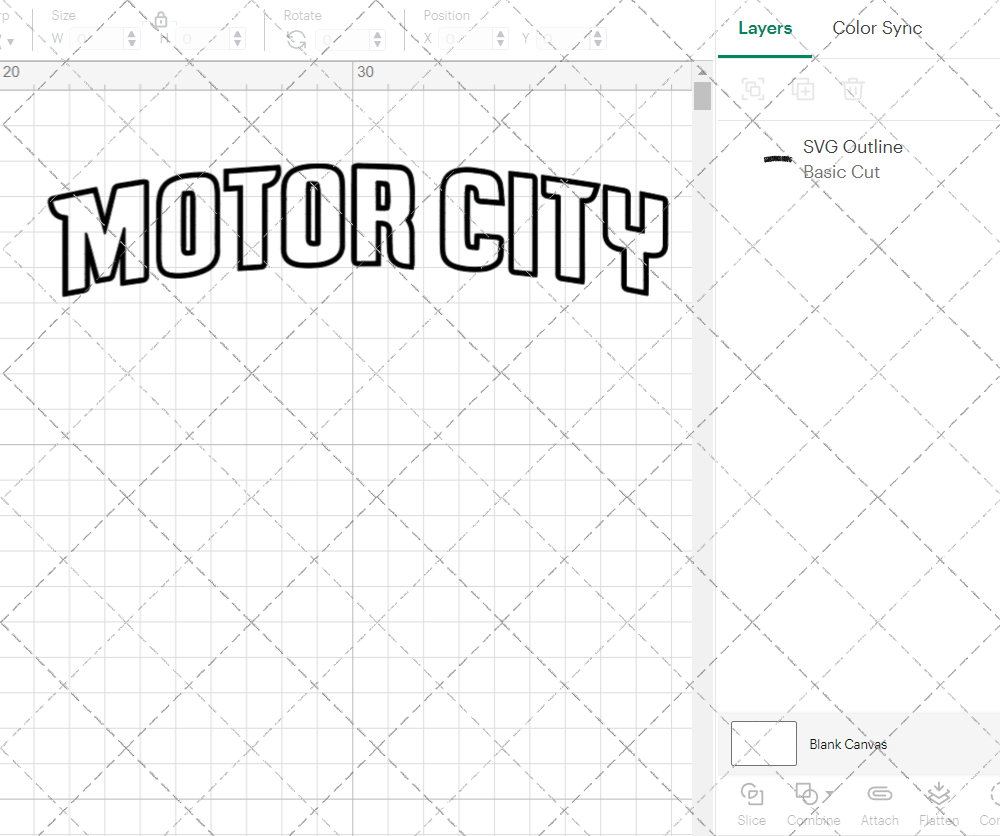The image size is (1000, 836).
Task: Open the Color Sync tab
Action: point(877,28)
